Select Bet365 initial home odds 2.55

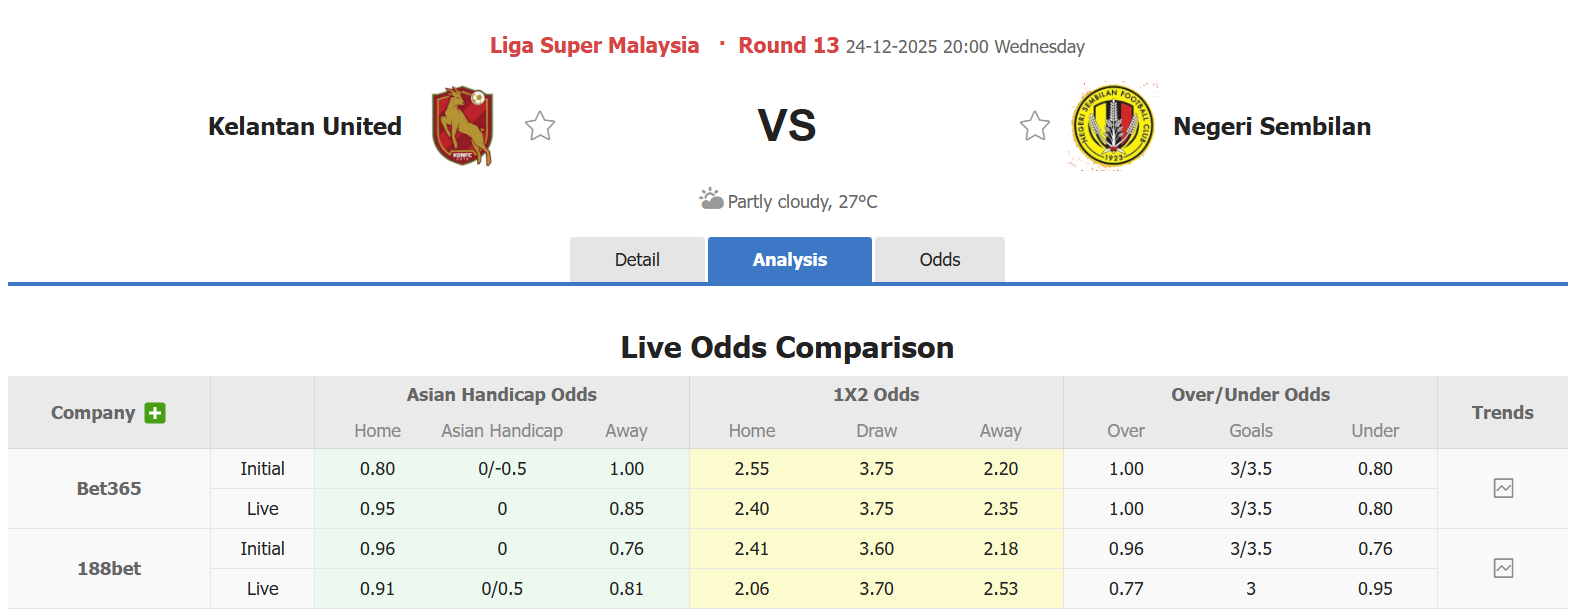tap(751, 468)
